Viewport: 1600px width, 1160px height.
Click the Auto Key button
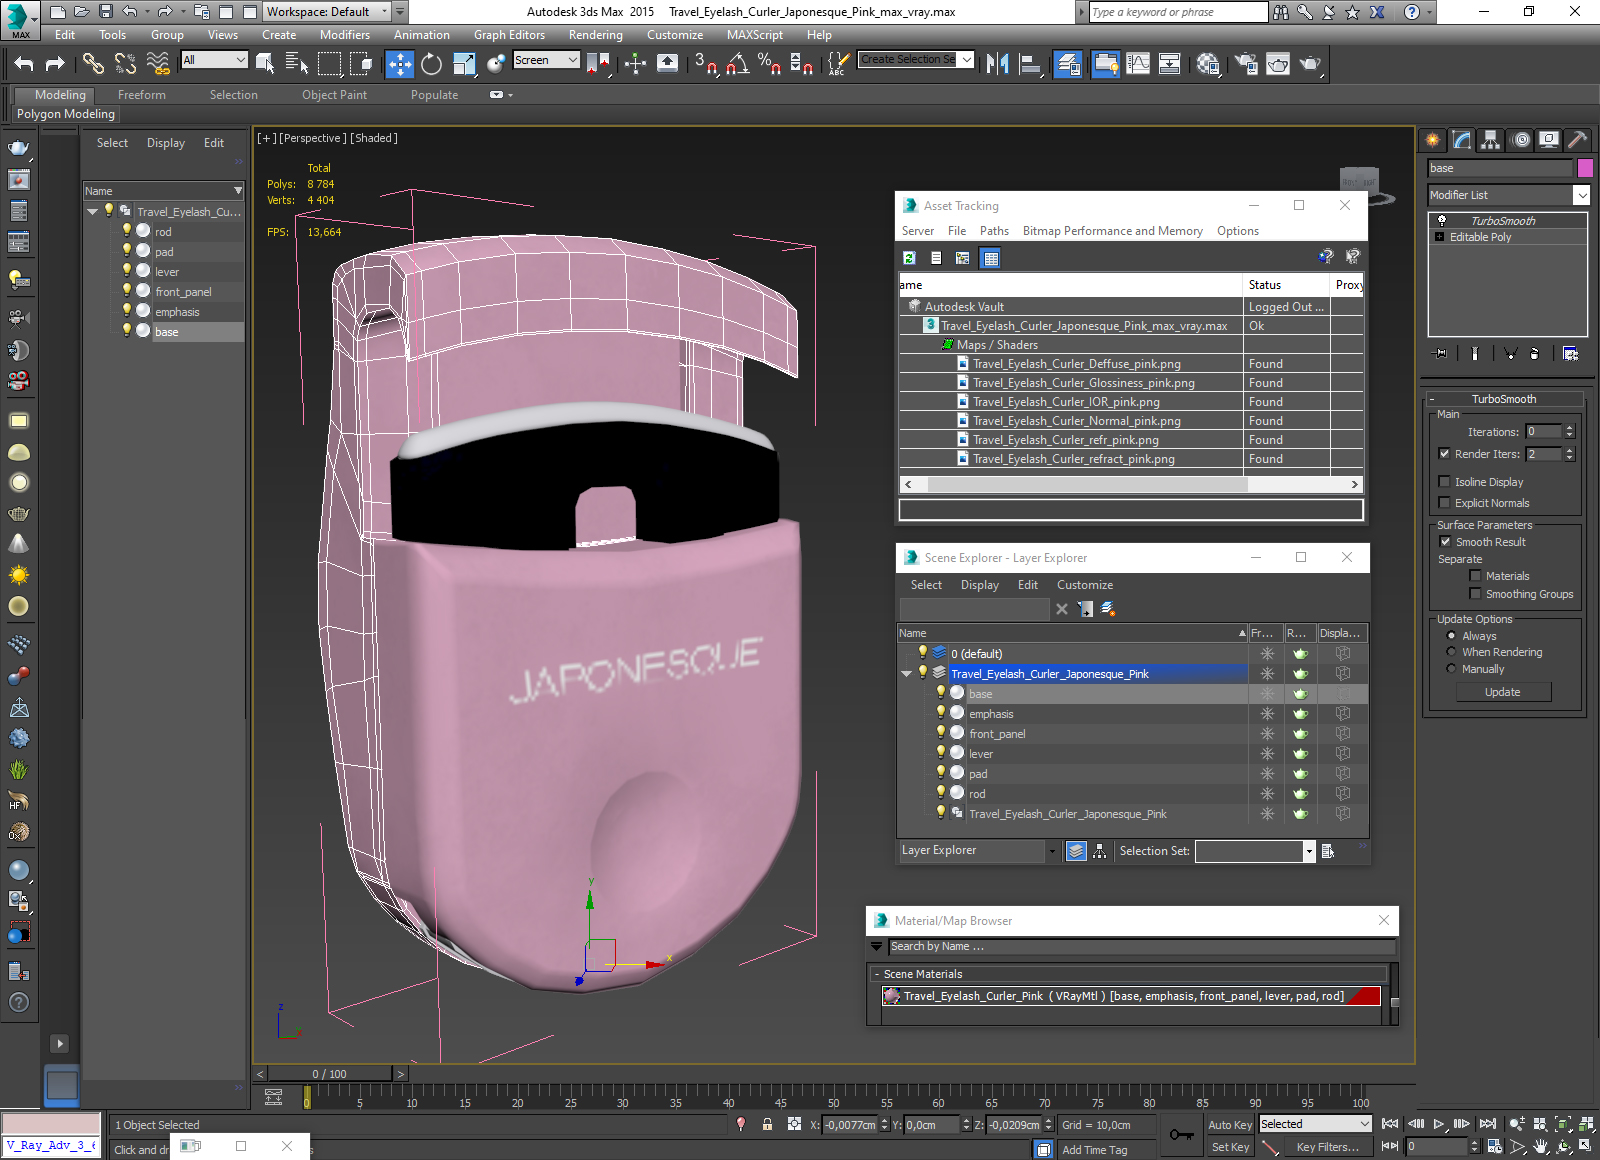[x=1230, y=1125]
